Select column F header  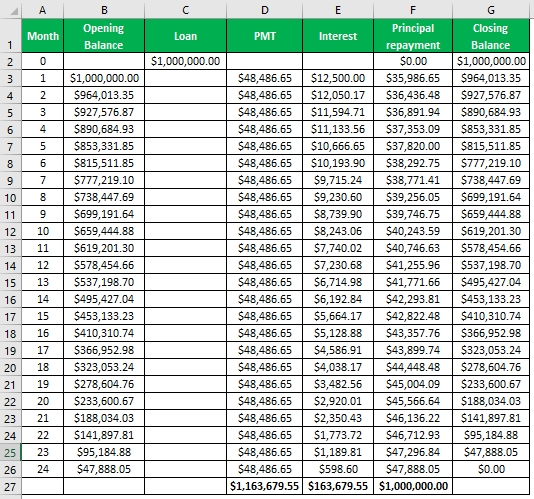[x=413, y=10]
